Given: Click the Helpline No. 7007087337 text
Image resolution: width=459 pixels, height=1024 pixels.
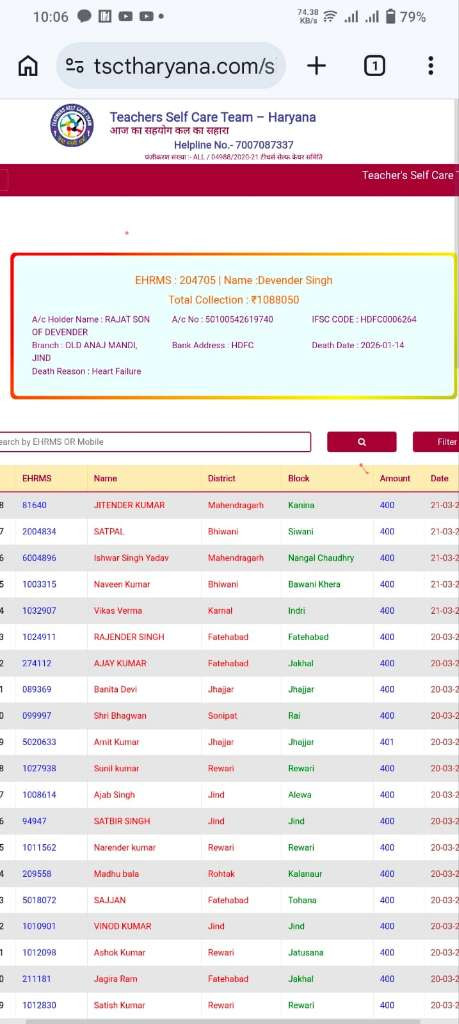Looking at the screenshot, I should tap(233, 145).
